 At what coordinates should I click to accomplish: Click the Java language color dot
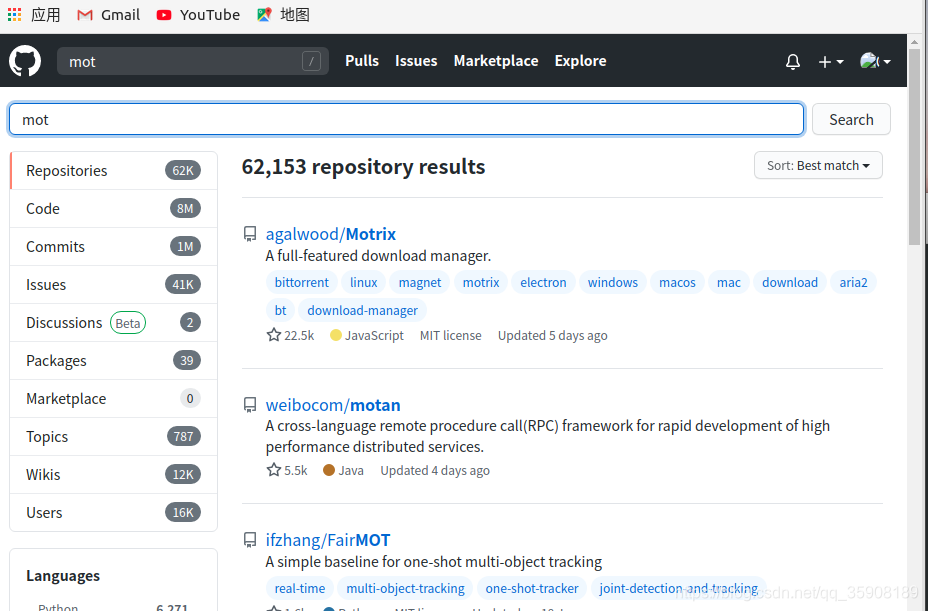click(329, 470)
